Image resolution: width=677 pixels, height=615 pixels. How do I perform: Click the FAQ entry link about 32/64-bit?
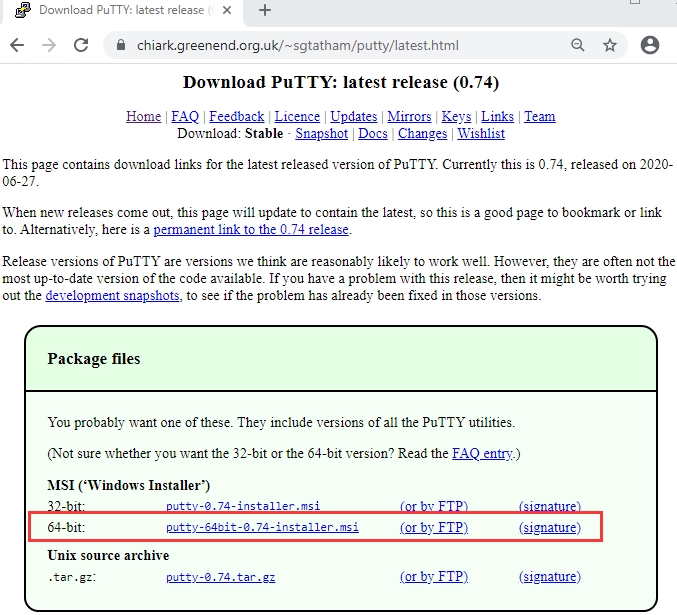482,453
